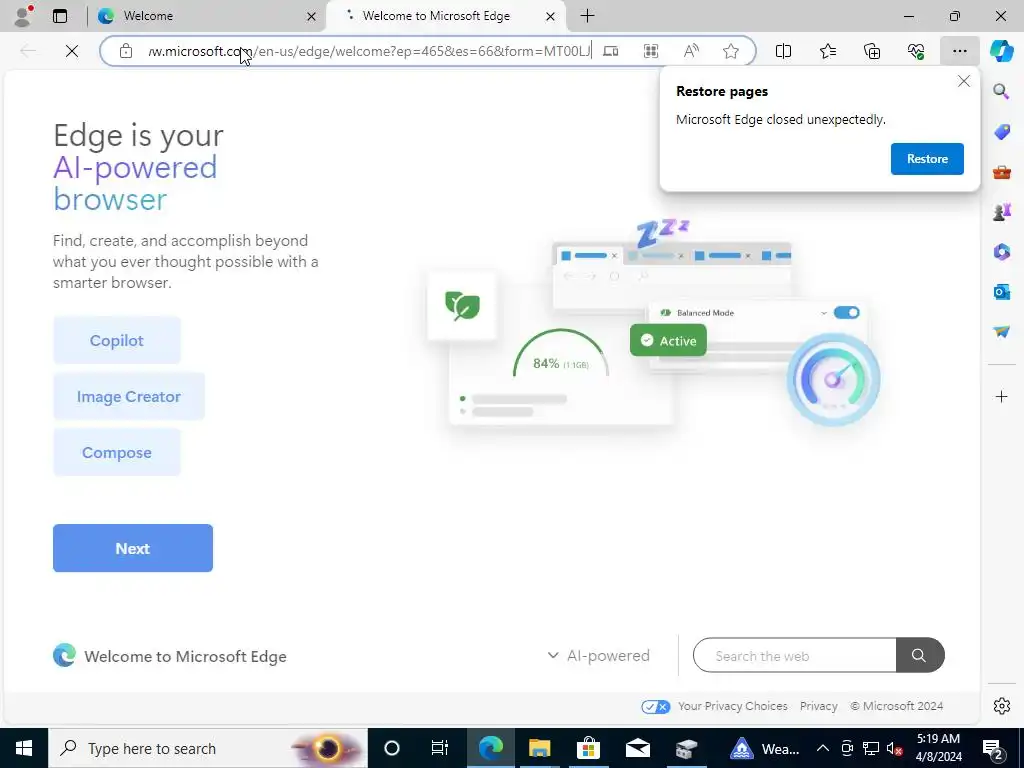1024x768 pixels.
Task: Open File Explorer from taskbar
Action: [539, 748]
